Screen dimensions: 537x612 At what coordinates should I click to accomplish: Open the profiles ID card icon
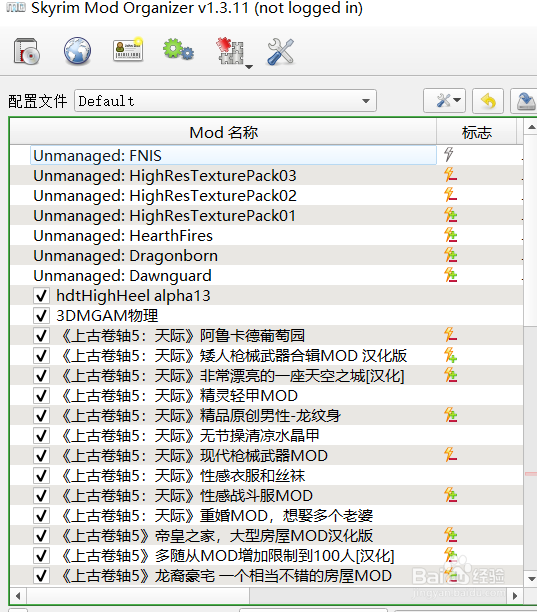128,50
